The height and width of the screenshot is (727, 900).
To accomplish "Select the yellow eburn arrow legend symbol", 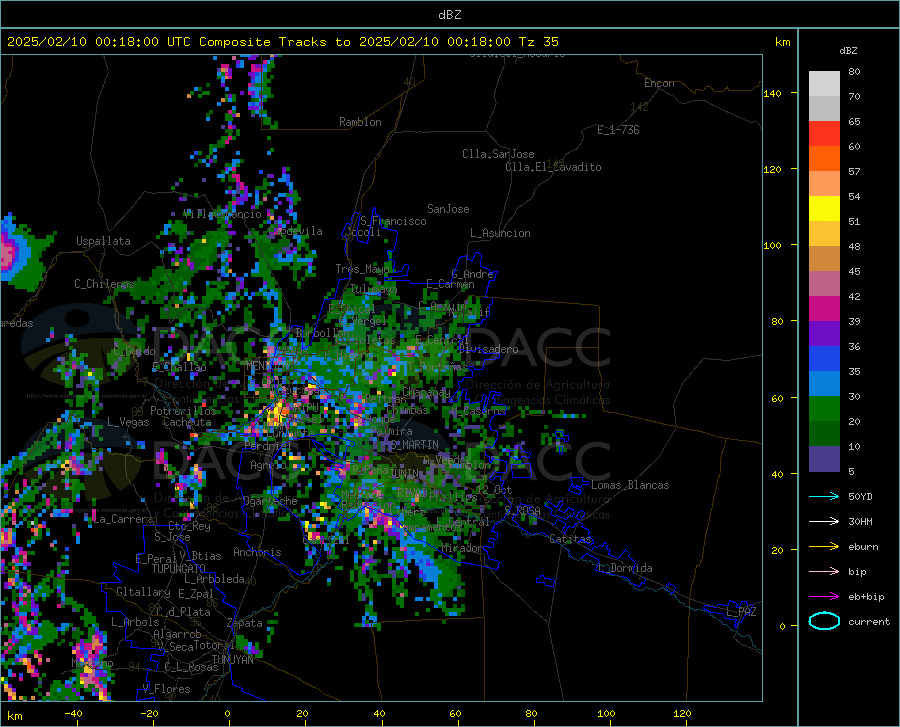I will pos(824,546).
